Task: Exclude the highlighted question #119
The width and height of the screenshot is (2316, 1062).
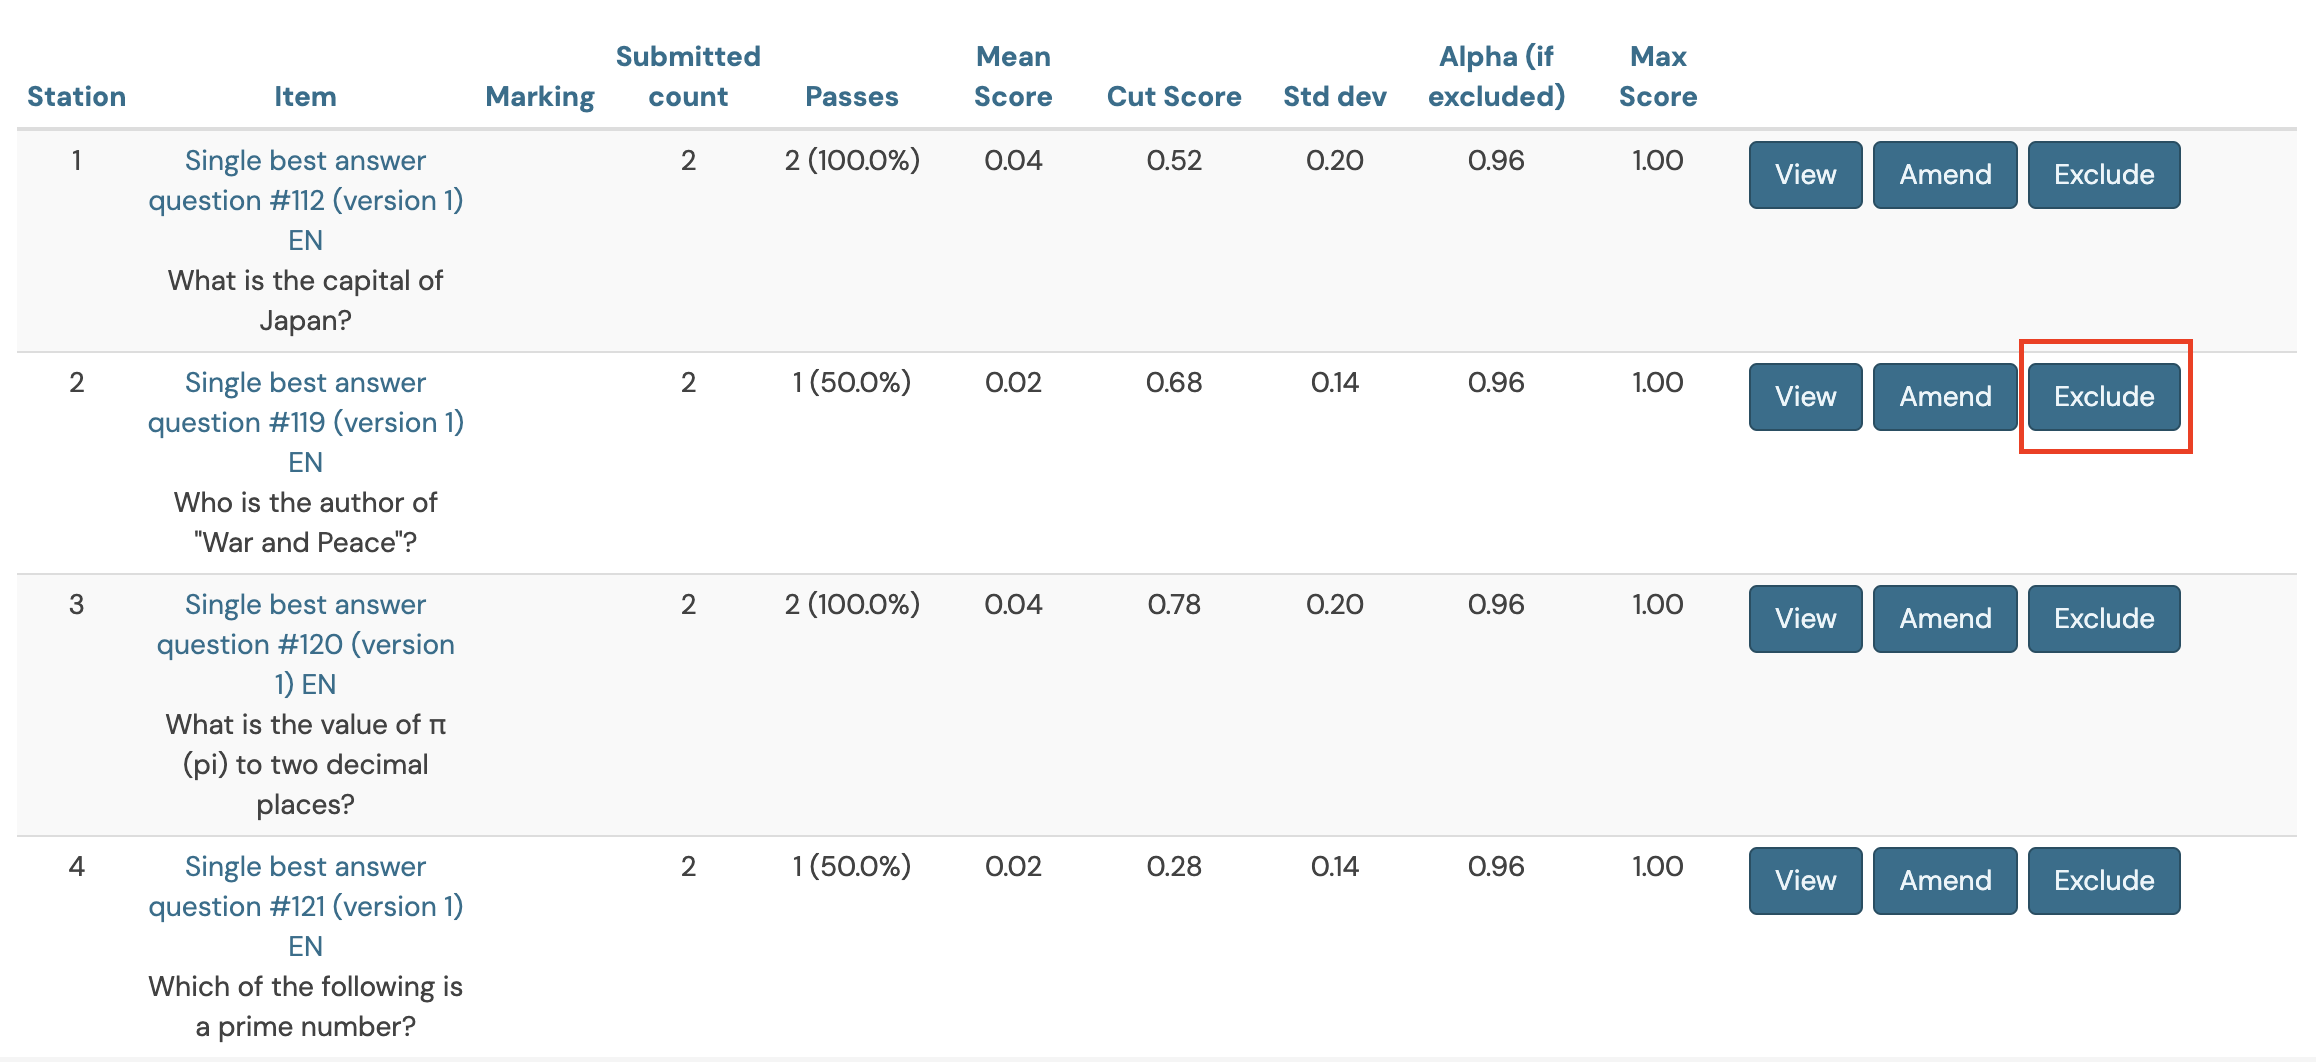Action: (2104, 397)
